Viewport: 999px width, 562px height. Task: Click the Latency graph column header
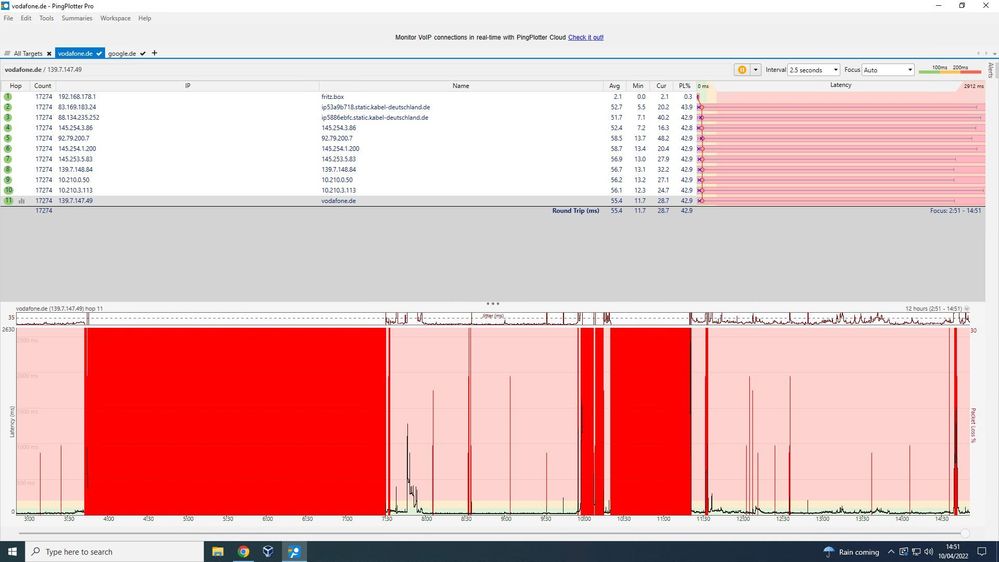coord(840,85)
